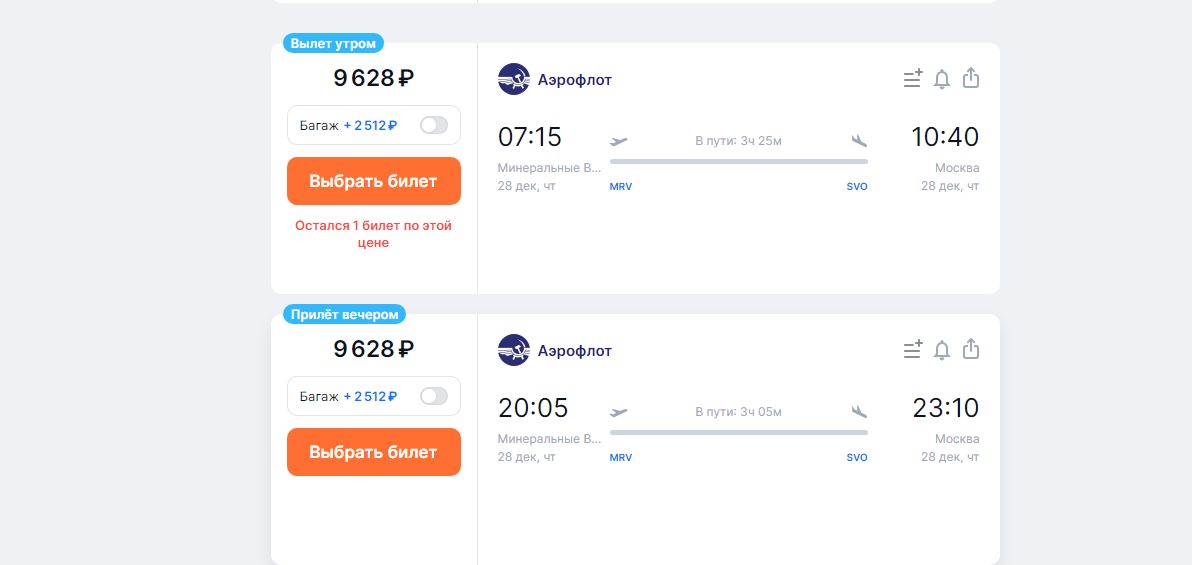
Task: Share the 07:15 Aeroflot flight
Action: tap(970, 78)
